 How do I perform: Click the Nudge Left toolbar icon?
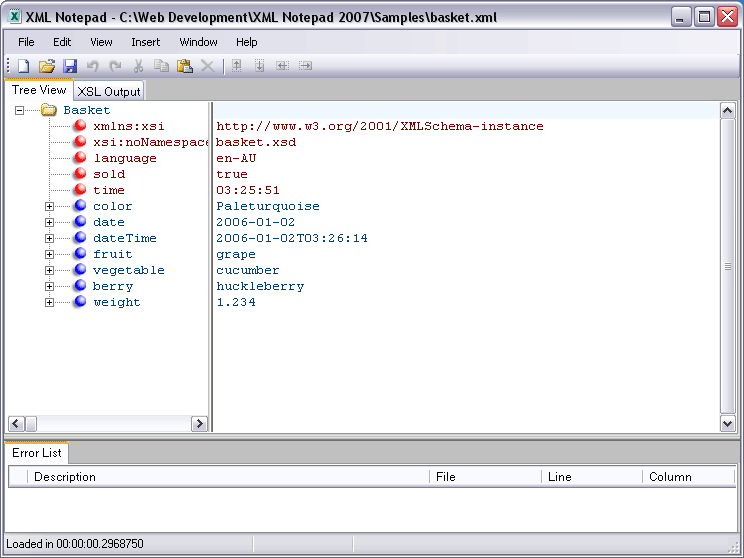(282, 66)
